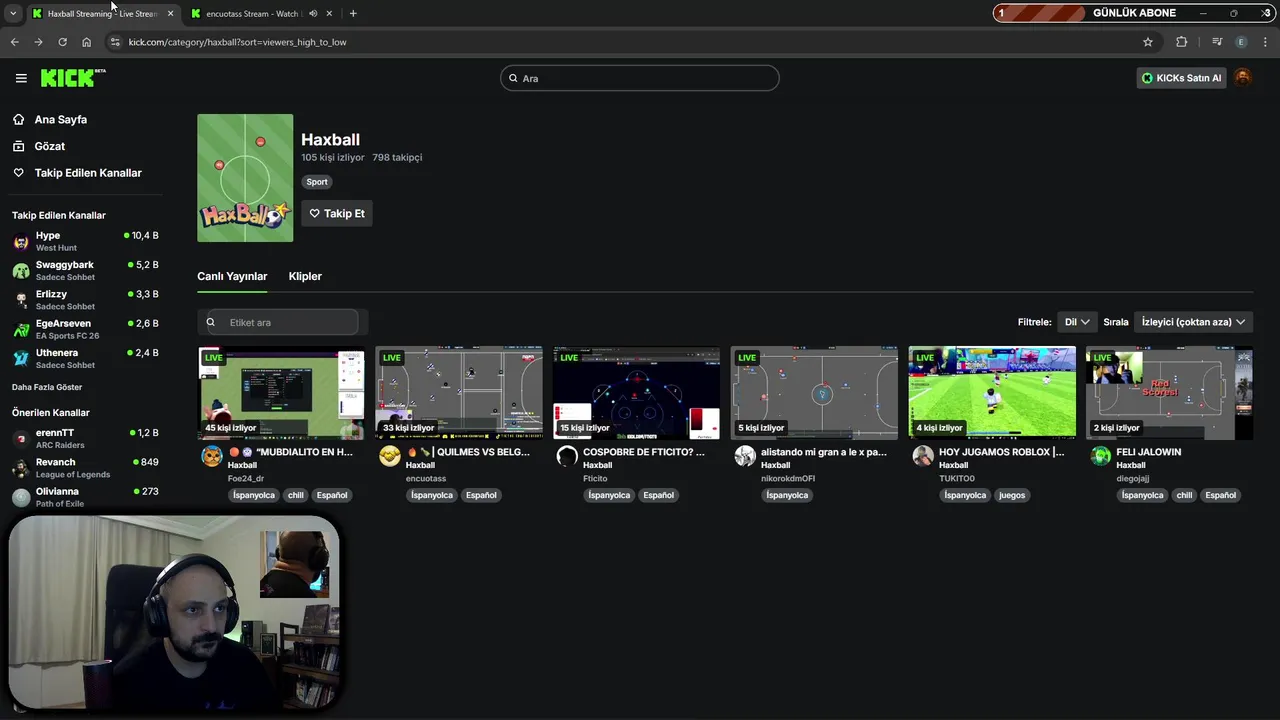Click browser home button

(x=86, y=42)
